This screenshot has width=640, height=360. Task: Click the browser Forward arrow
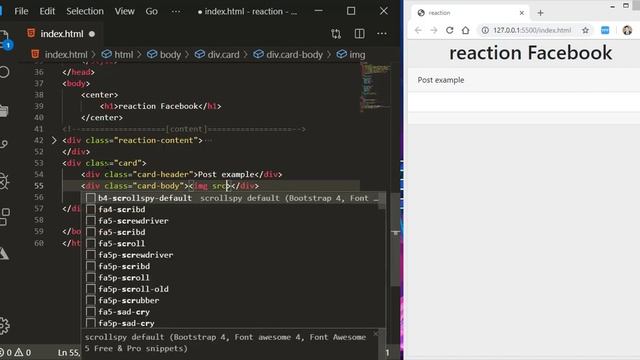point(434,30)
